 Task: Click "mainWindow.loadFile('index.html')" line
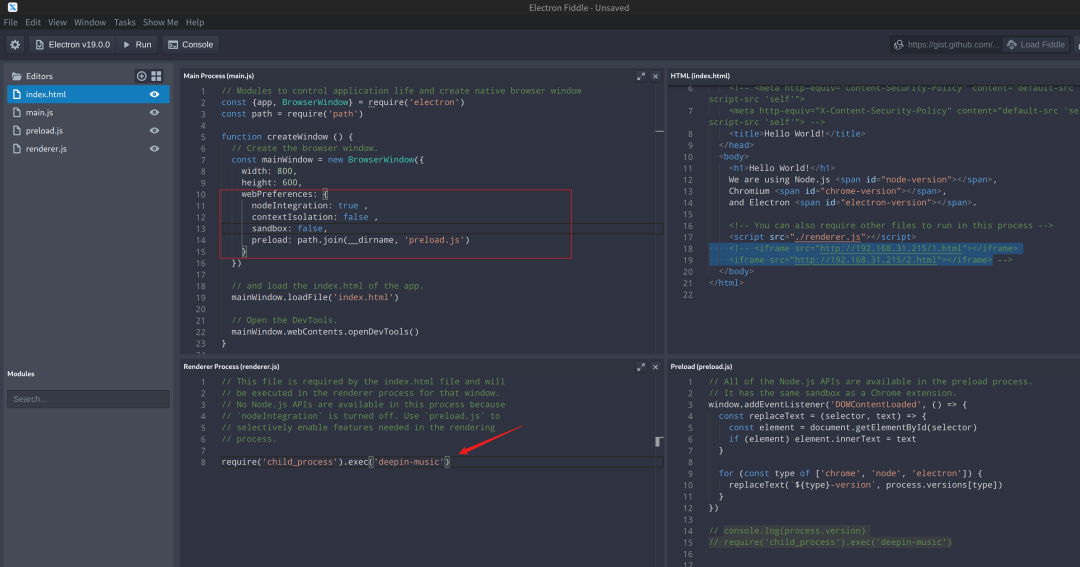pyautogui.click(x=315, y=298)
